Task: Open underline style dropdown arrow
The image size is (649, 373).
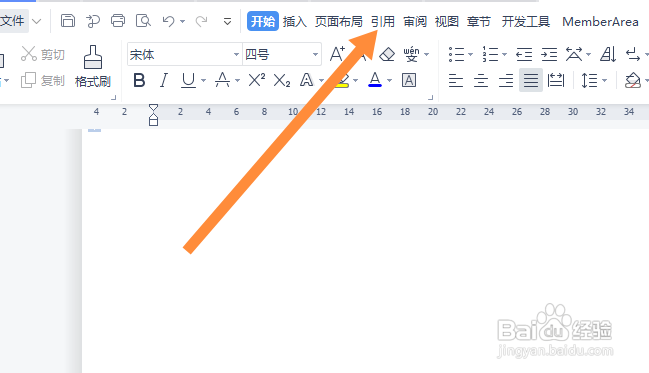Action: coord(203,80)
